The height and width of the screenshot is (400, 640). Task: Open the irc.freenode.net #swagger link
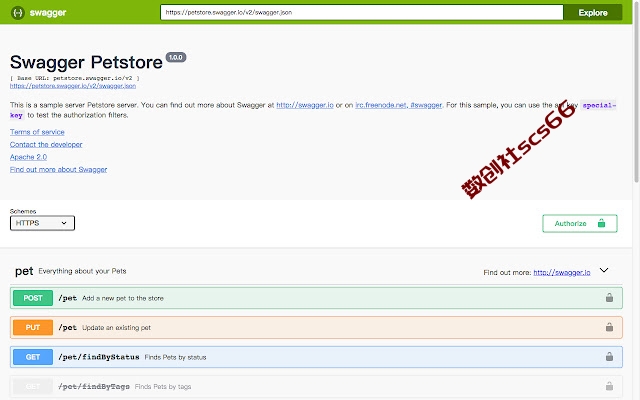pos(398,105)
